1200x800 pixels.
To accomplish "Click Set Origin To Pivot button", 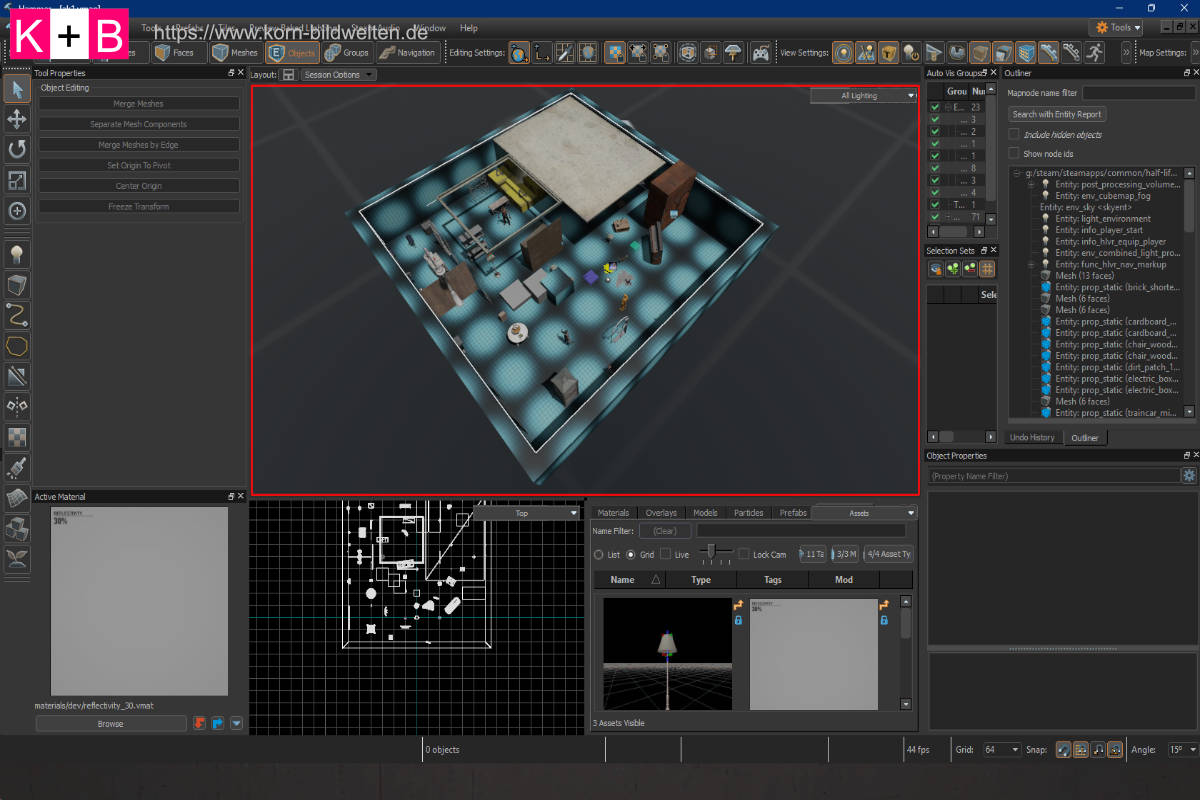I will (x=139, y=165).
